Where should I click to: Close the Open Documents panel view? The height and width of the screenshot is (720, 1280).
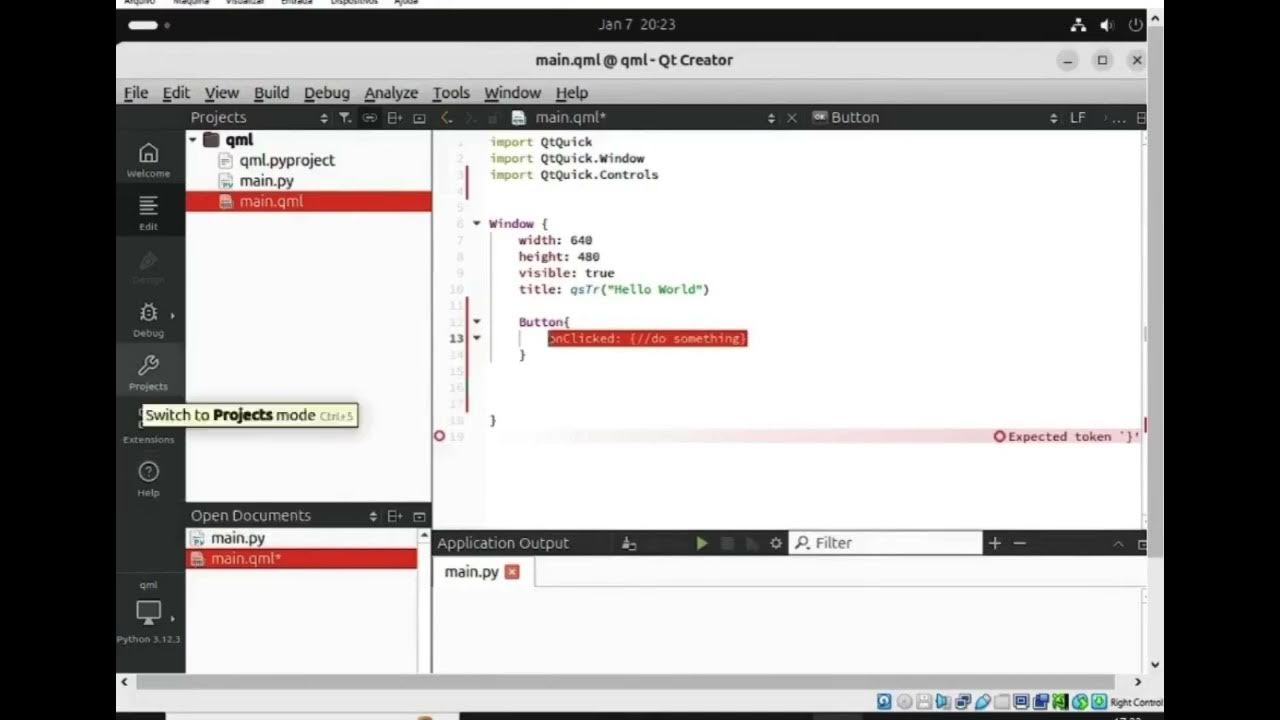tap(419, 516)
